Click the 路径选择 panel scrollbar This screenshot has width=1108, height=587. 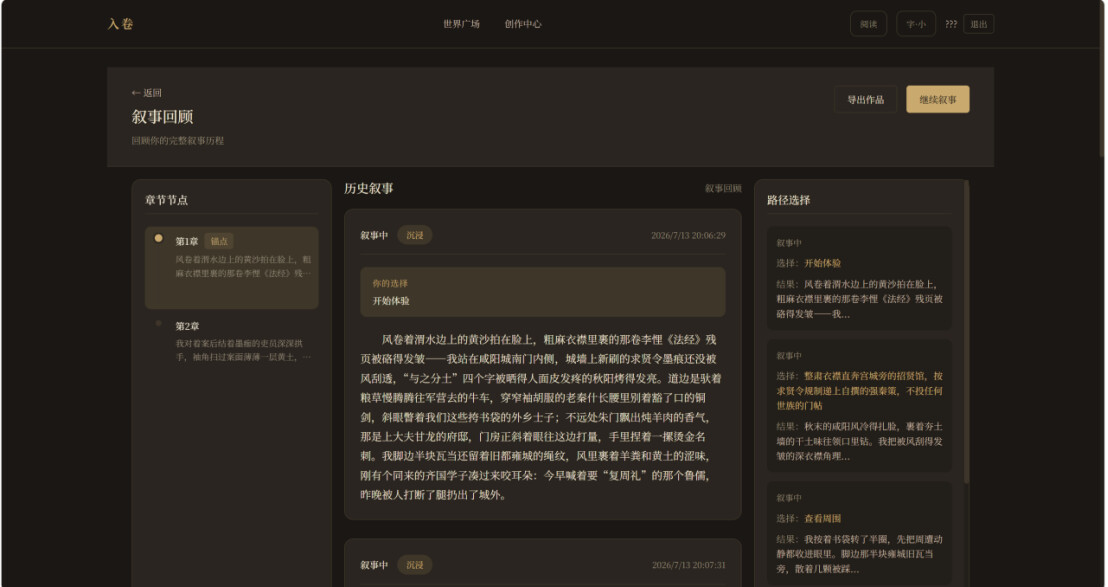pos(966,332)
